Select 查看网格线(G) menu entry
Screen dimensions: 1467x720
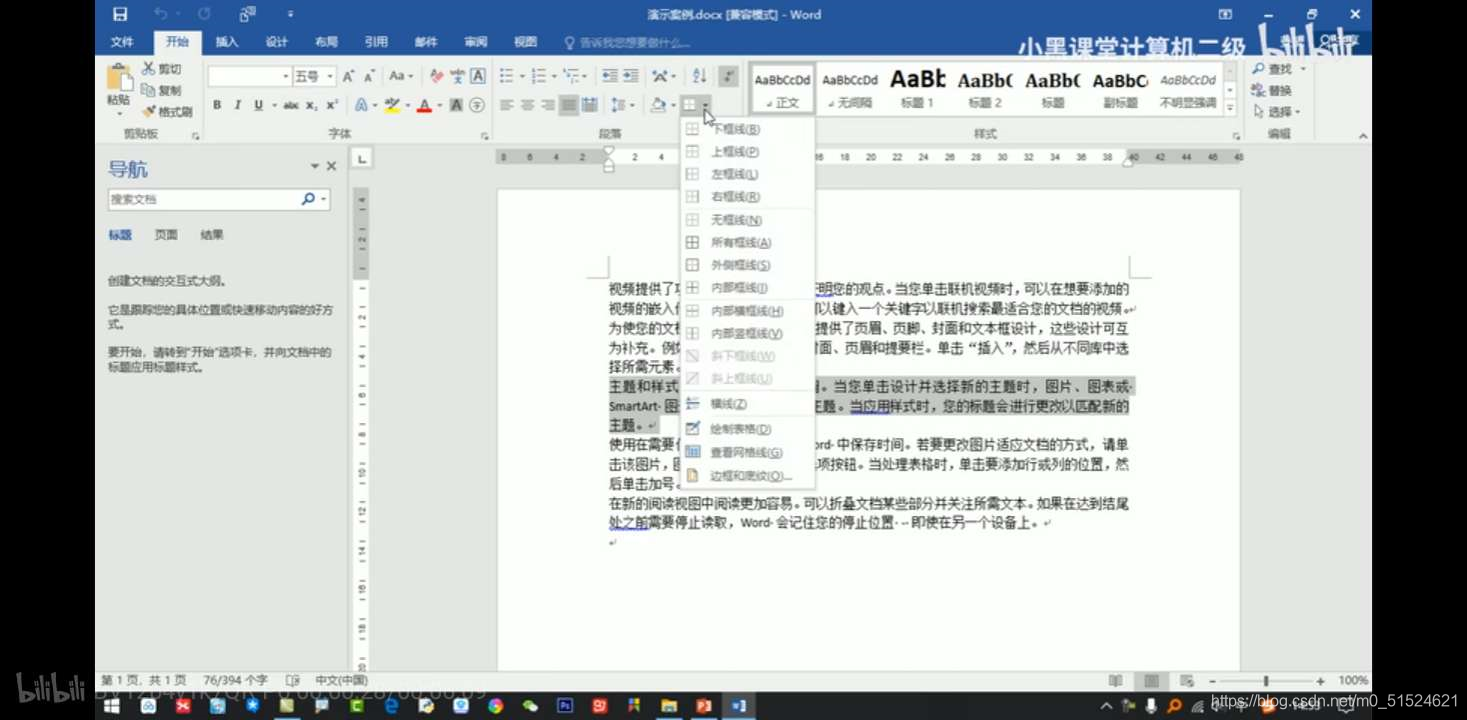pos(747,453)
